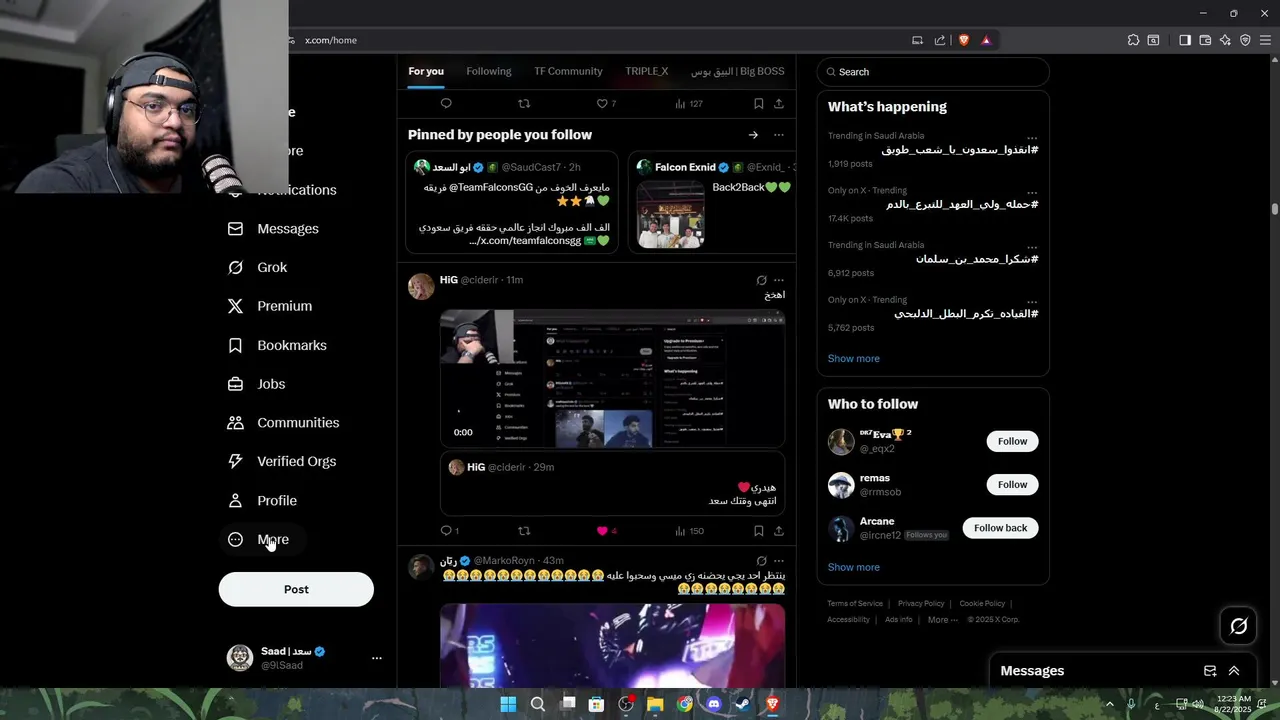Click Show more under What's happening

854,359
